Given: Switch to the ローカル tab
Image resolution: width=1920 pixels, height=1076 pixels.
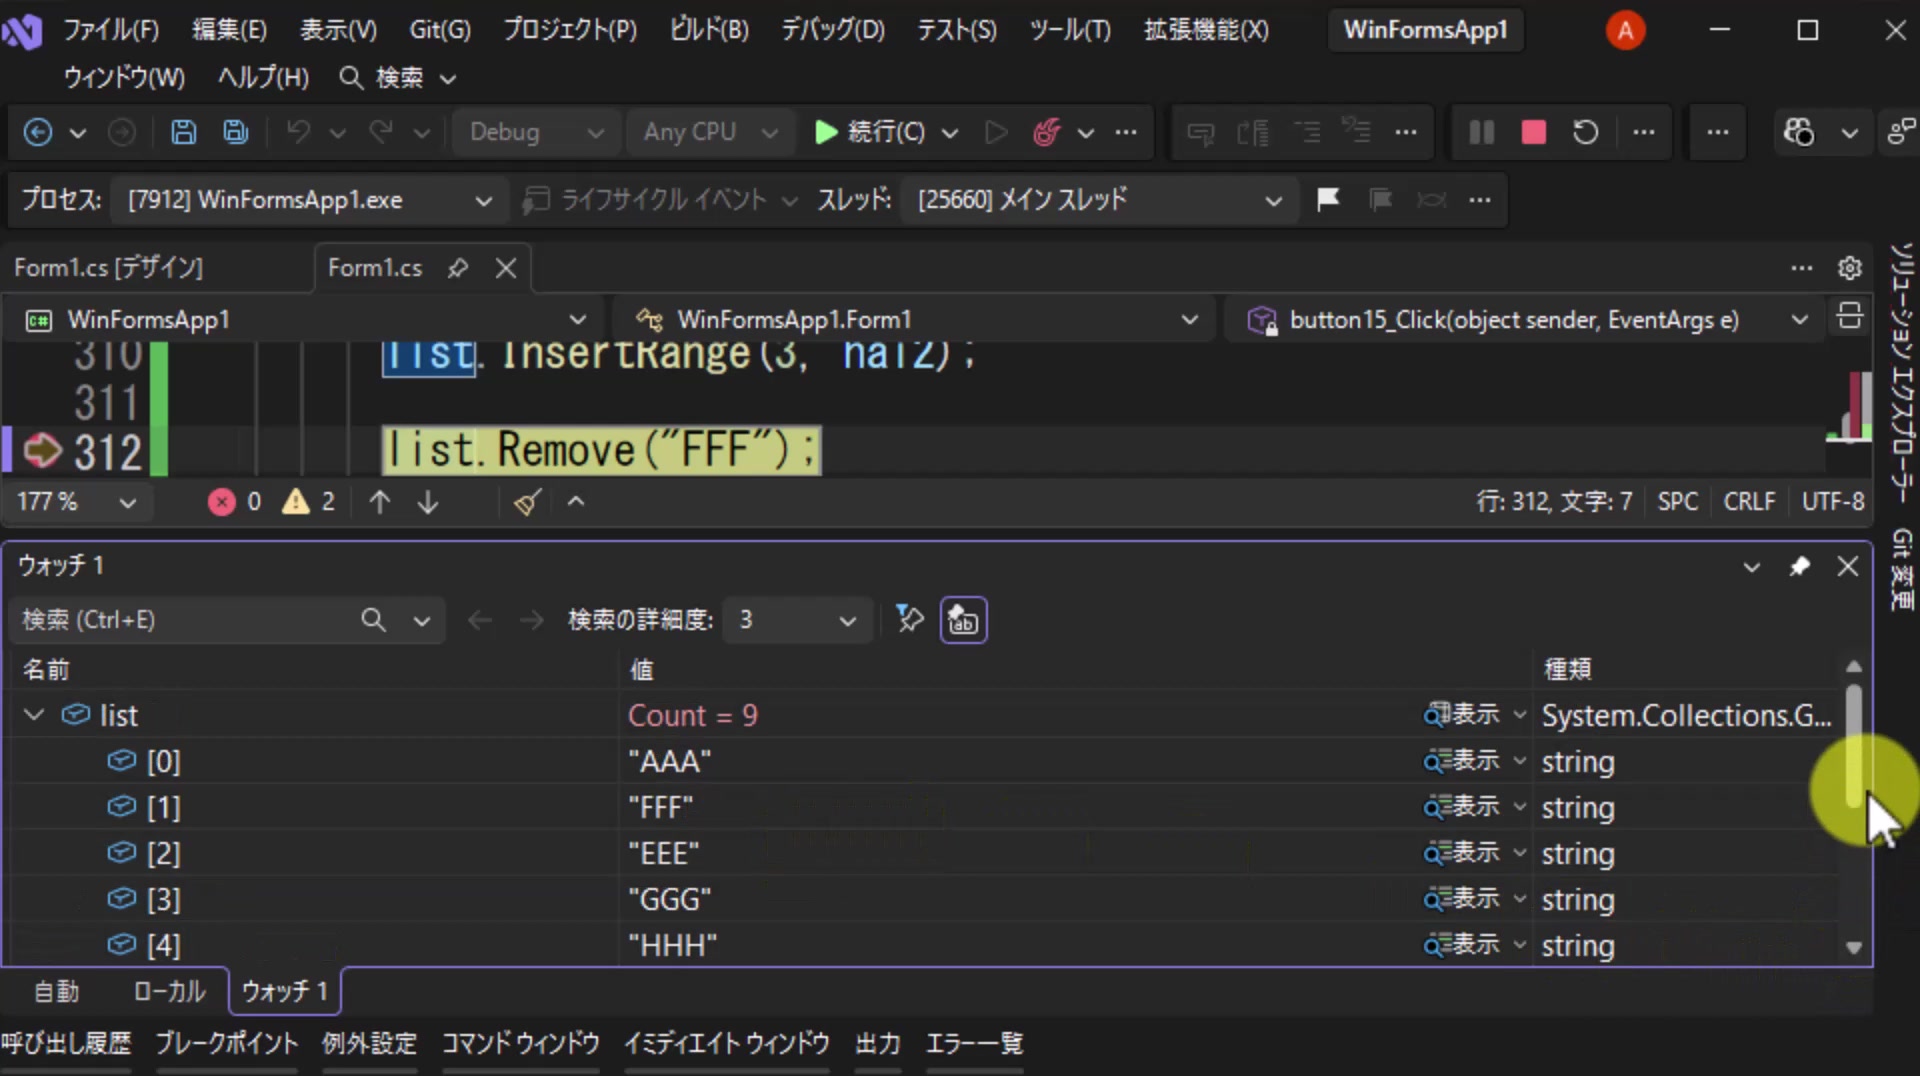Looking at the screenshot, I should pos(169,992).
